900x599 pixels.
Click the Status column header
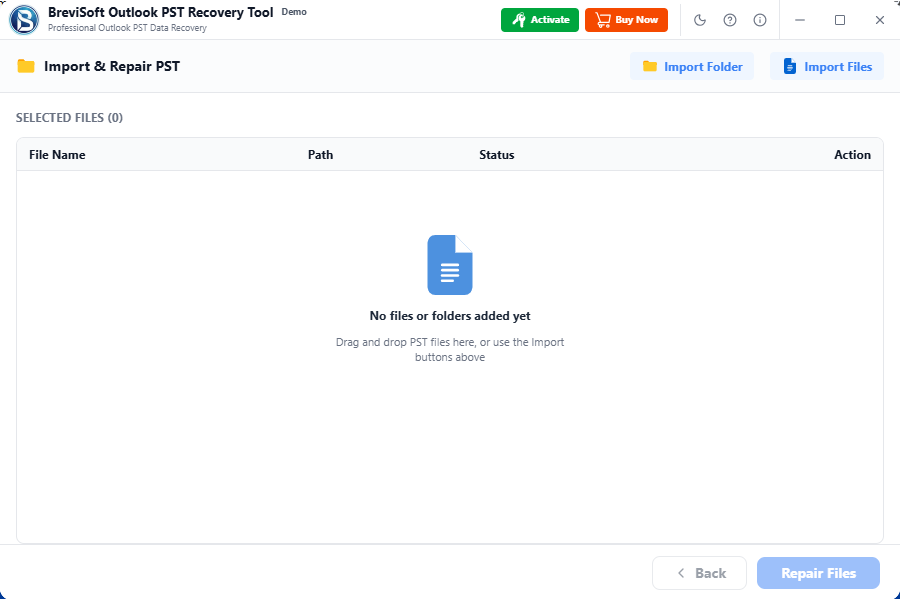click(x=496, y=155)
